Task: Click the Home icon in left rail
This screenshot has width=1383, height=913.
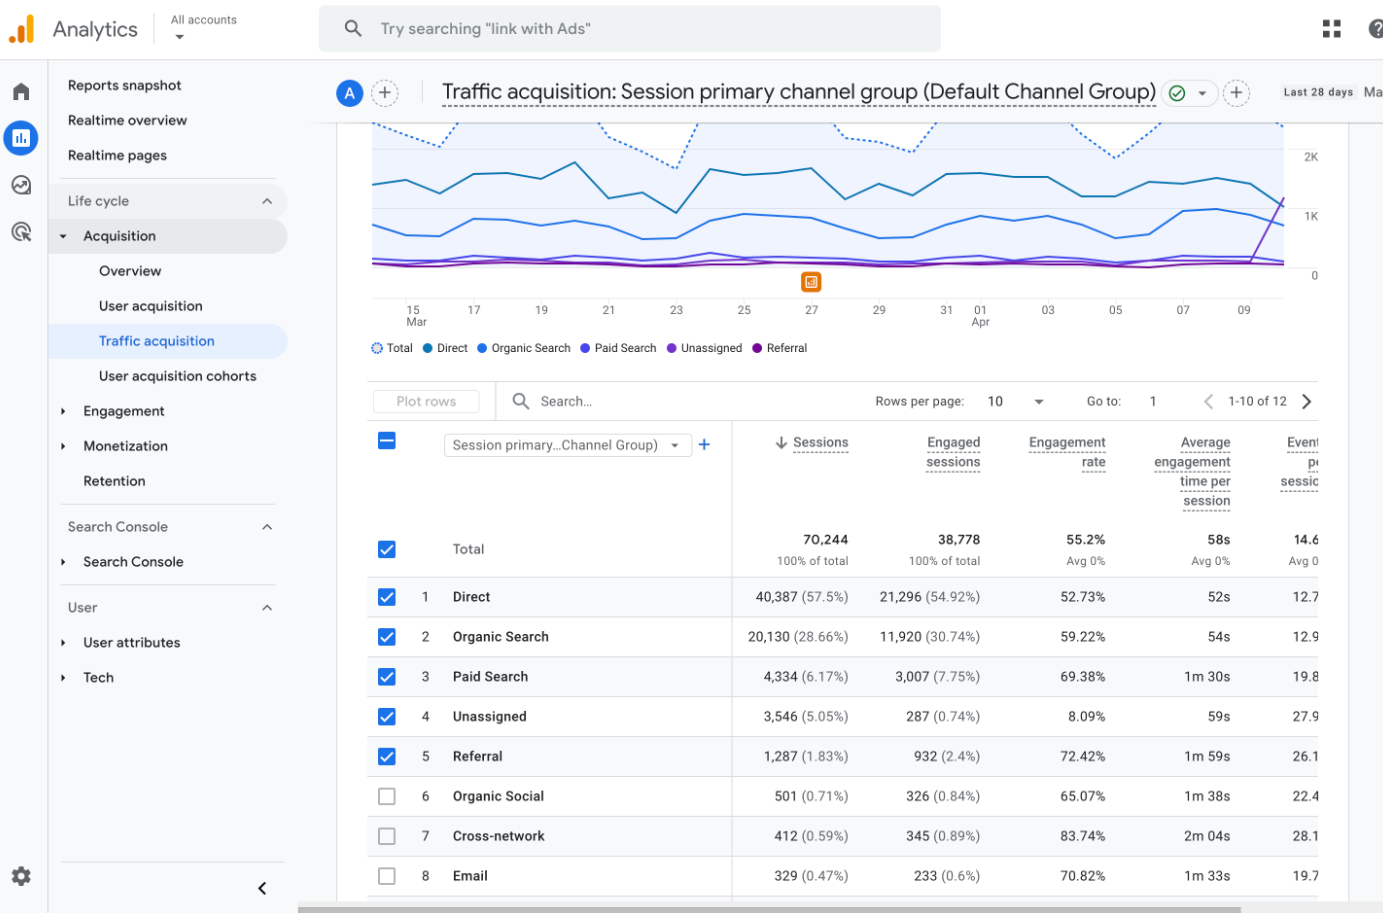Action: 21,92
